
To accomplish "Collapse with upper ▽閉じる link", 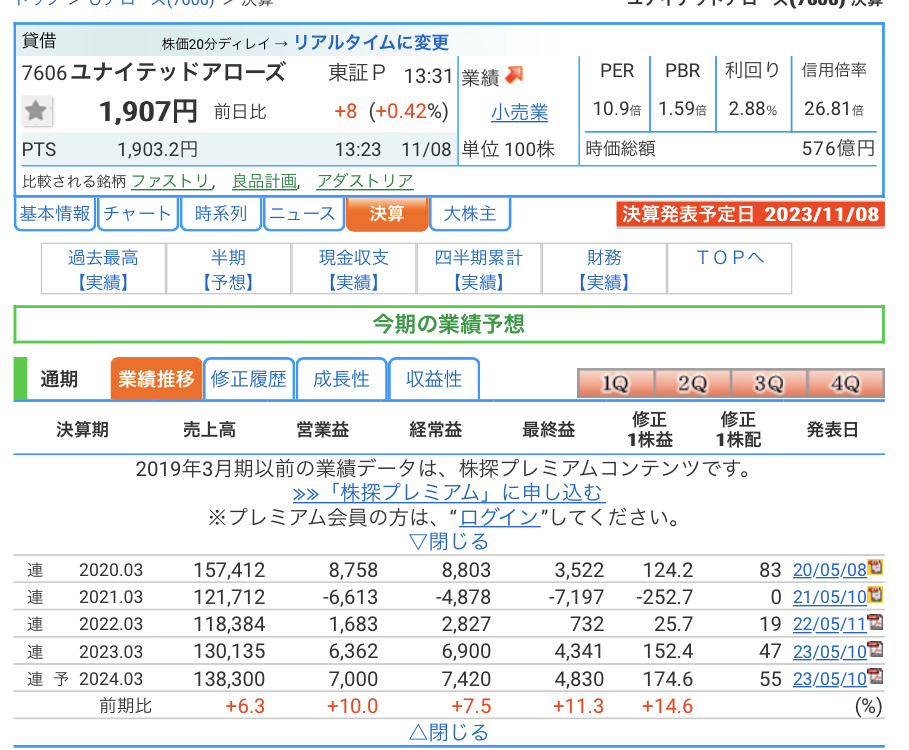I will 449,542.
